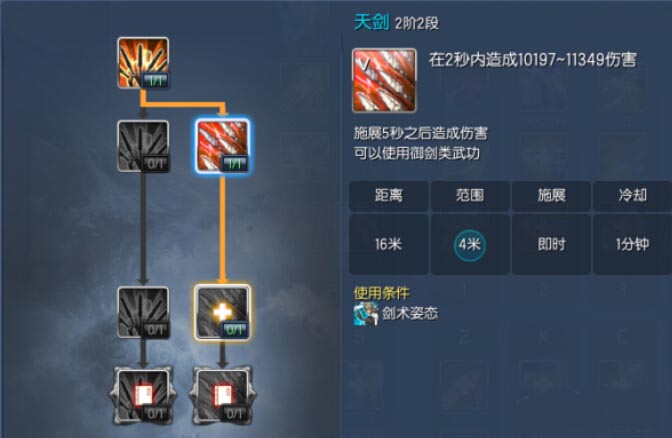Click the 天剑 skill title text
Viewport: 672px width, 438px height.
click(x=371, y=22)
